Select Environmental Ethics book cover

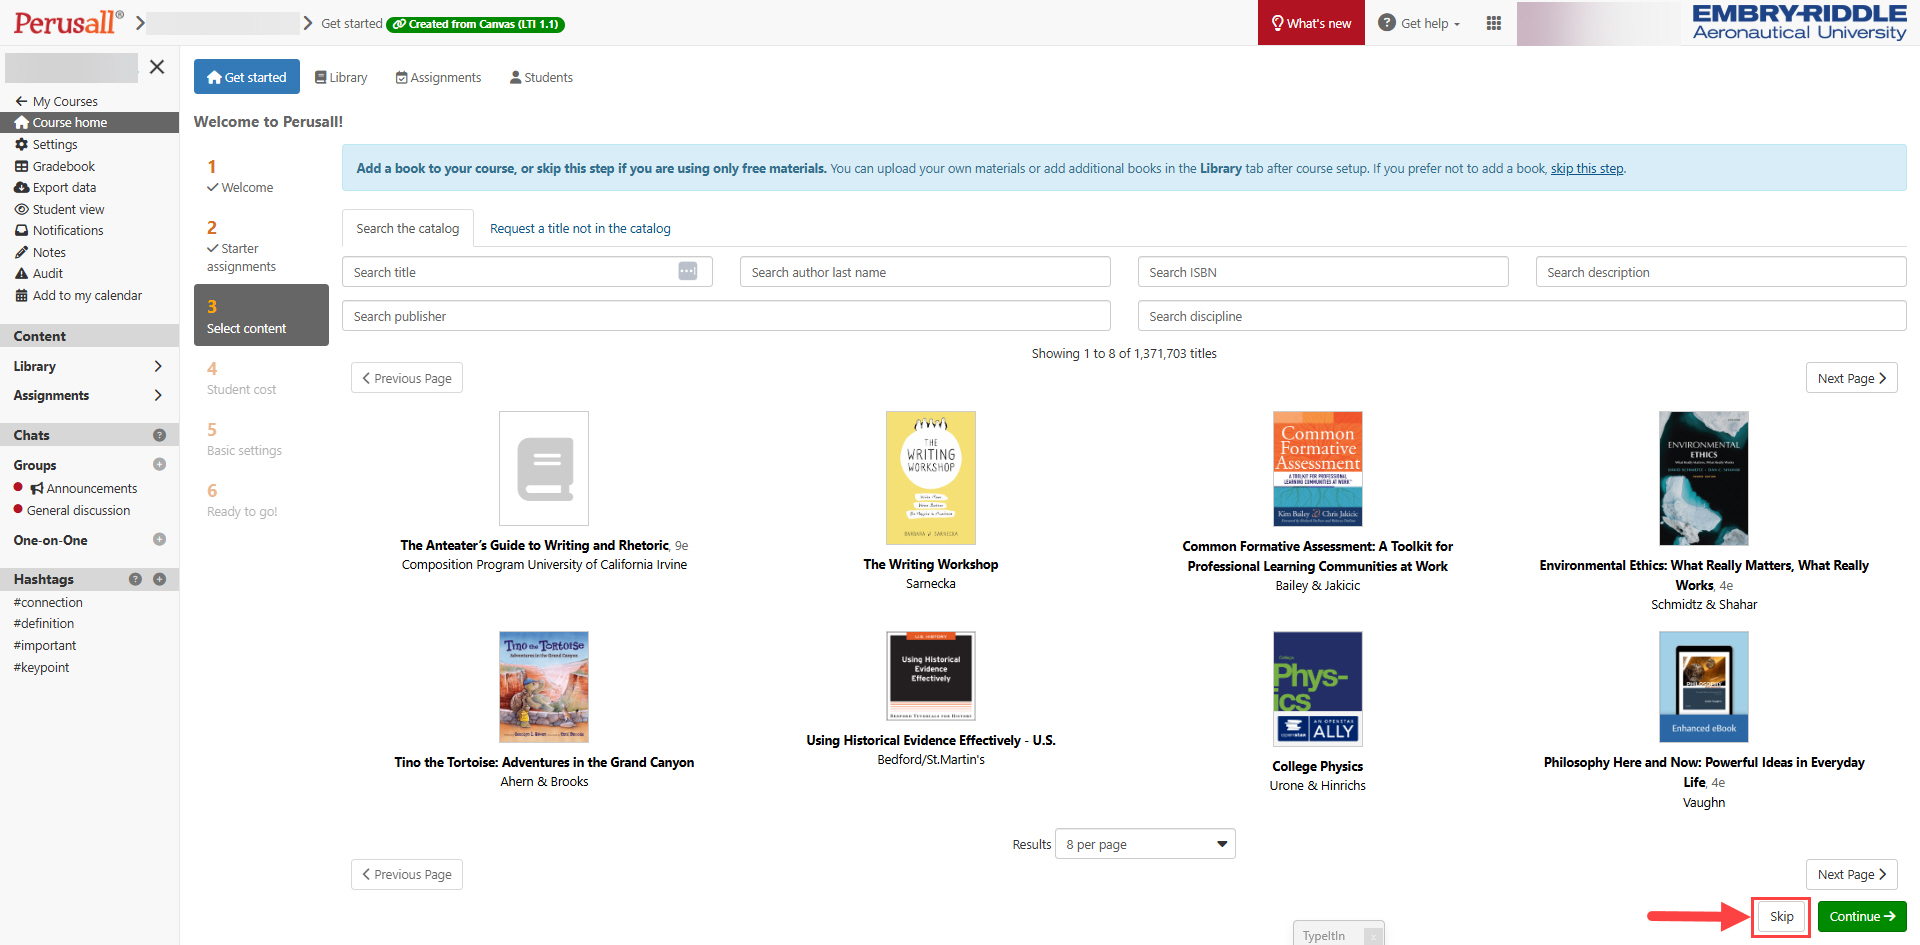[1704, 478]
